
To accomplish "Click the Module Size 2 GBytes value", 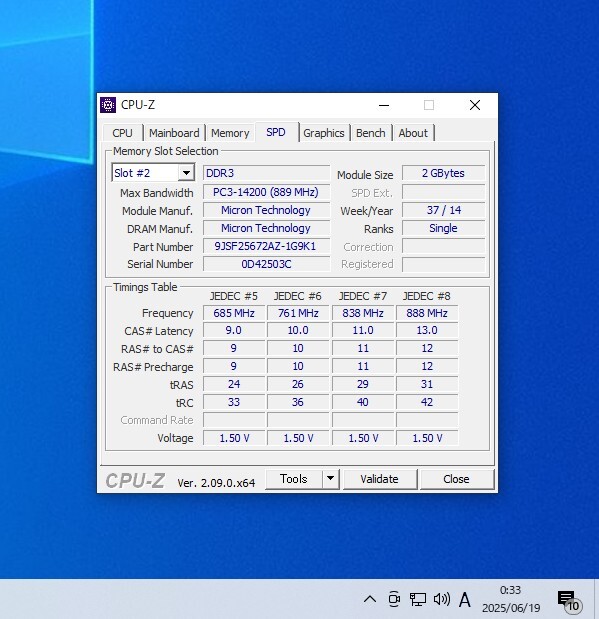I will click(443, 173).
